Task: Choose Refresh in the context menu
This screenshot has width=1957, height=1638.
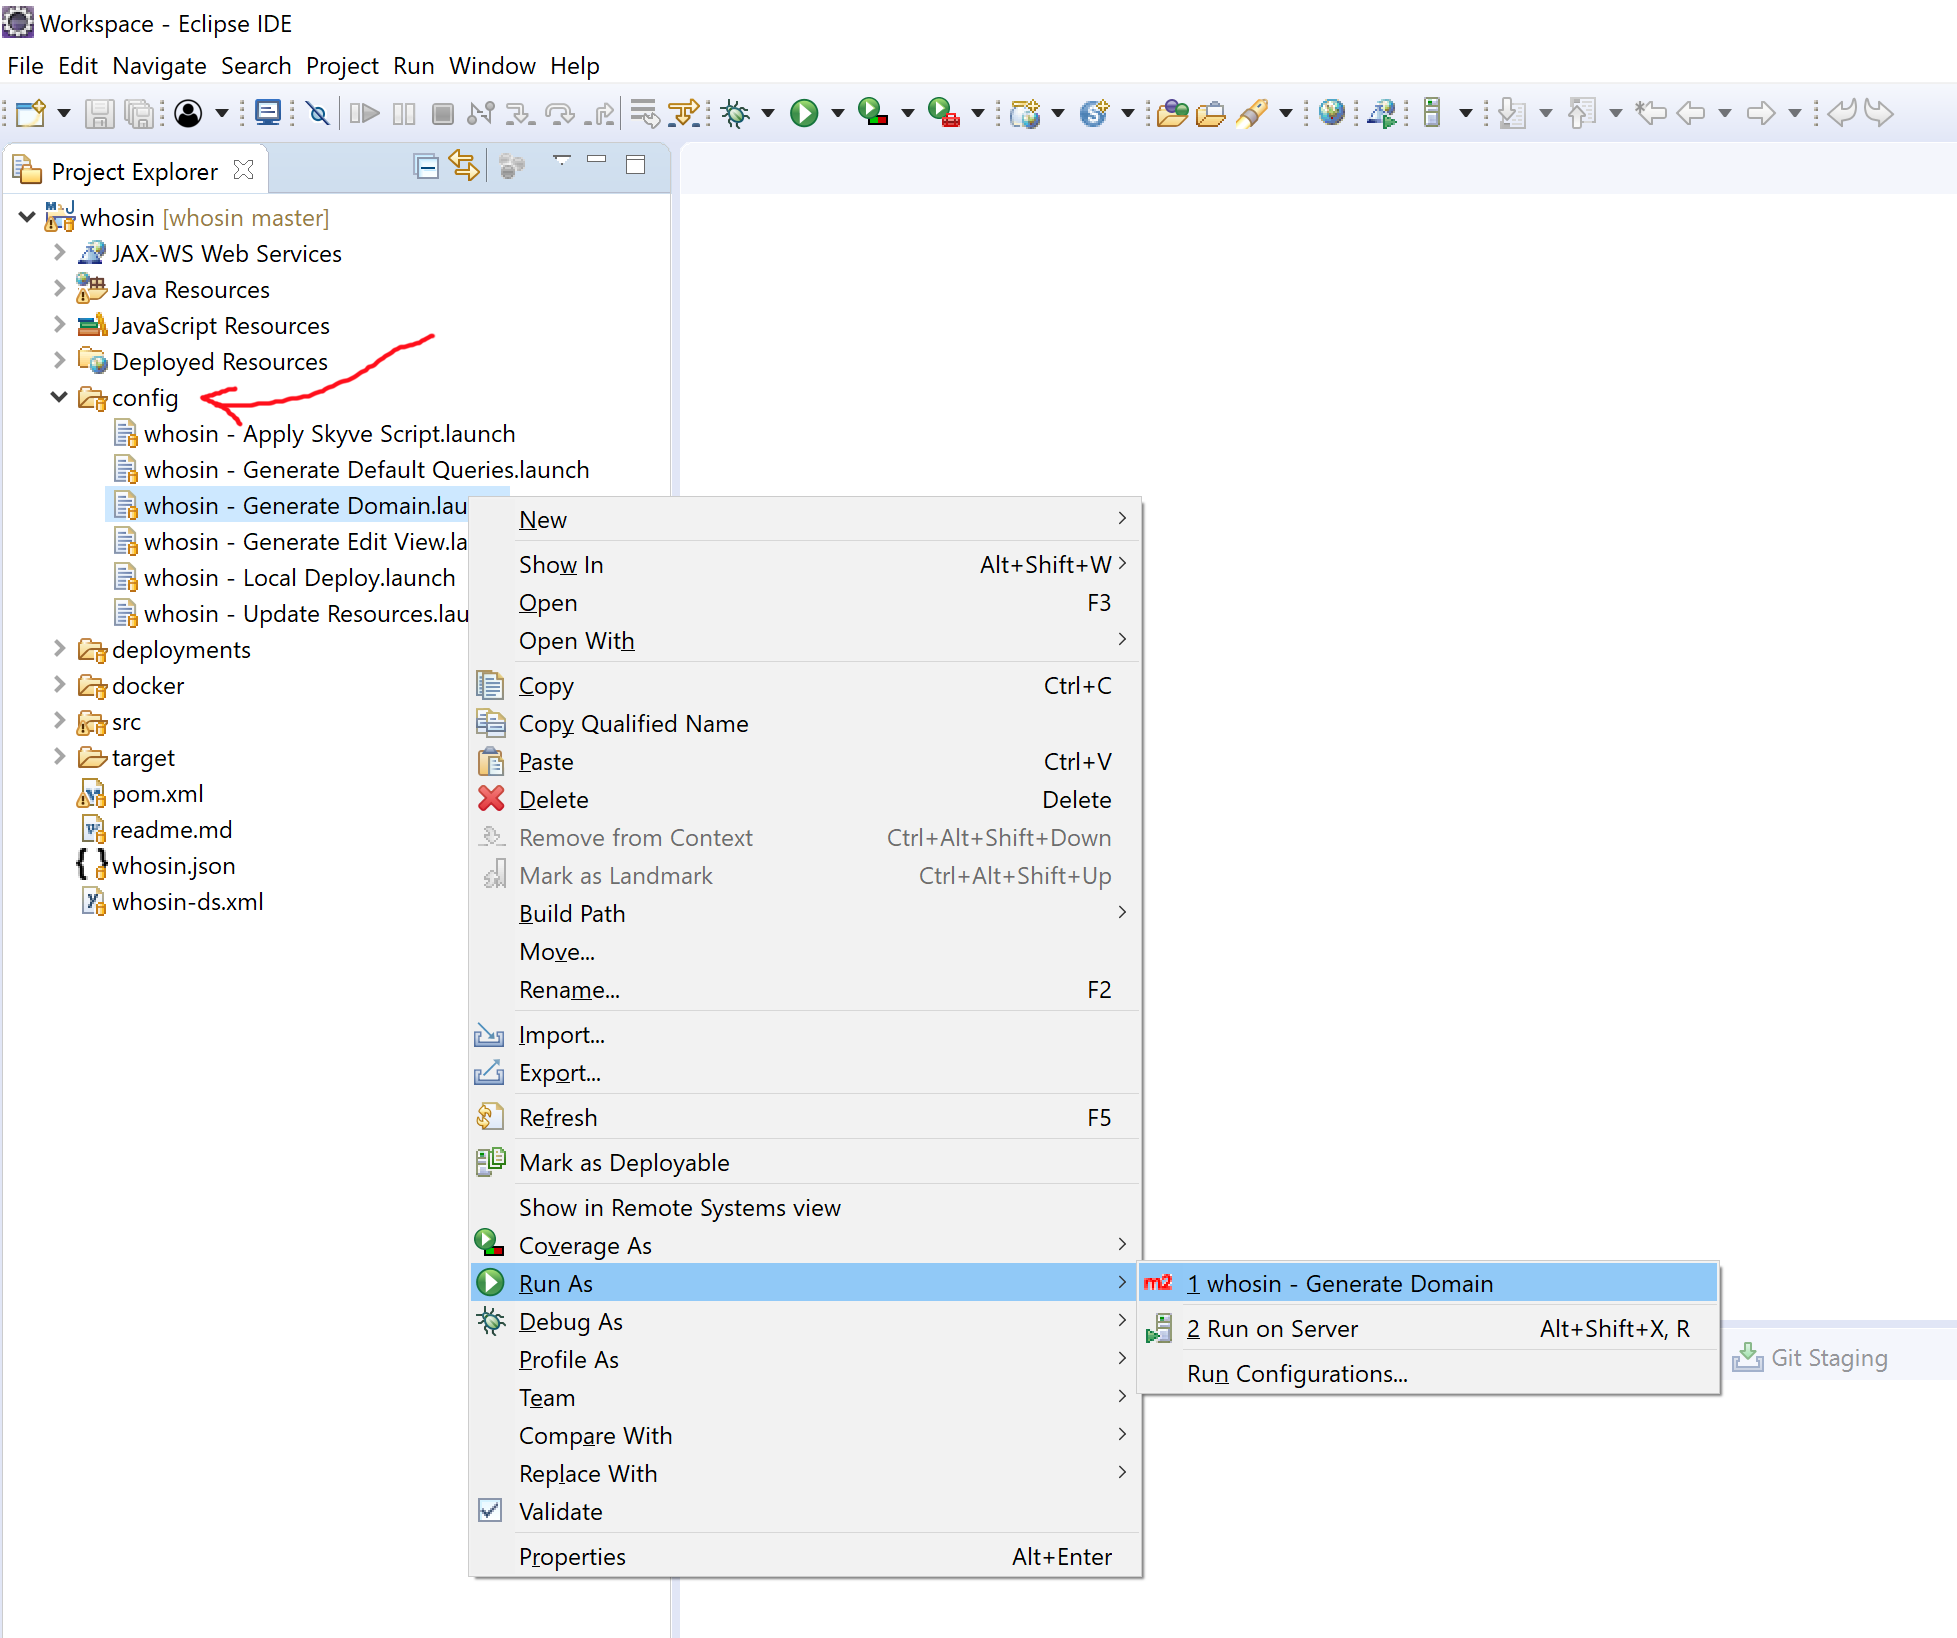Action: [805, 1117]
